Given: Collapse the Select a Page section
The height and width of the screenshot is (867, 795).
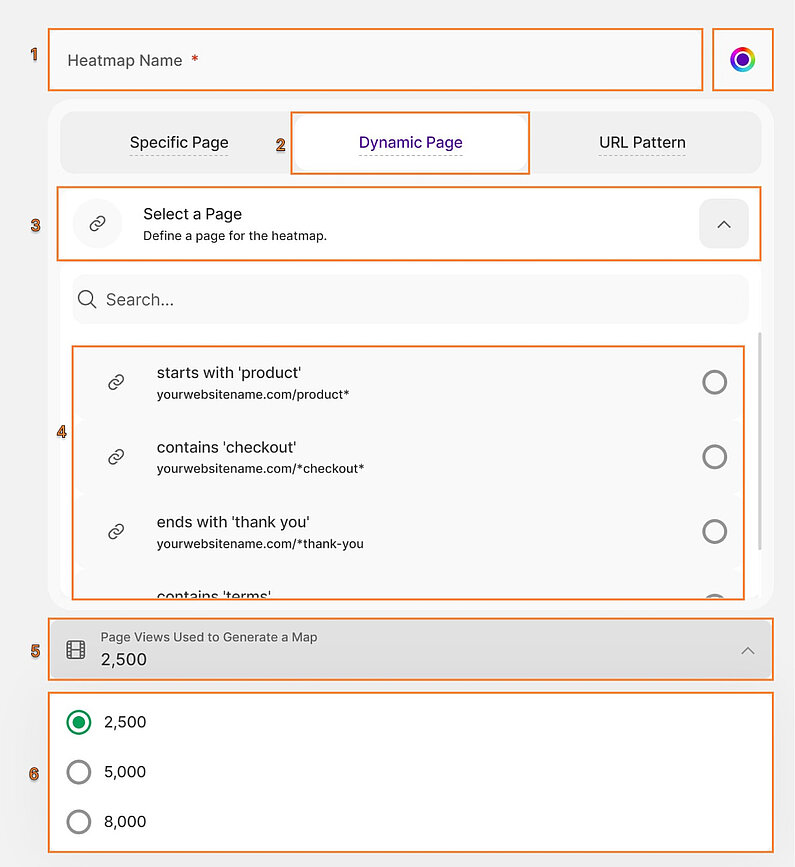Looking at the screenshot, I should pyautogui.click(x=723, y=224).
